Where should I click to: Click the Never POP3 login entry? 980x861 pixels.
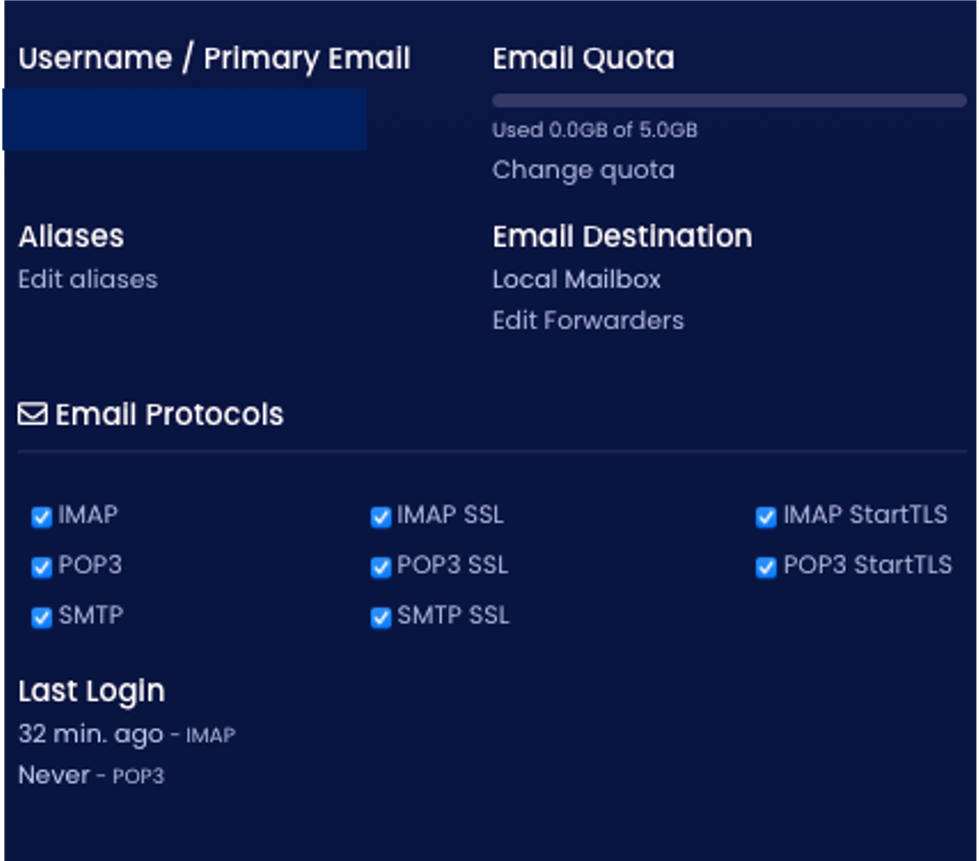pos(91,775)
